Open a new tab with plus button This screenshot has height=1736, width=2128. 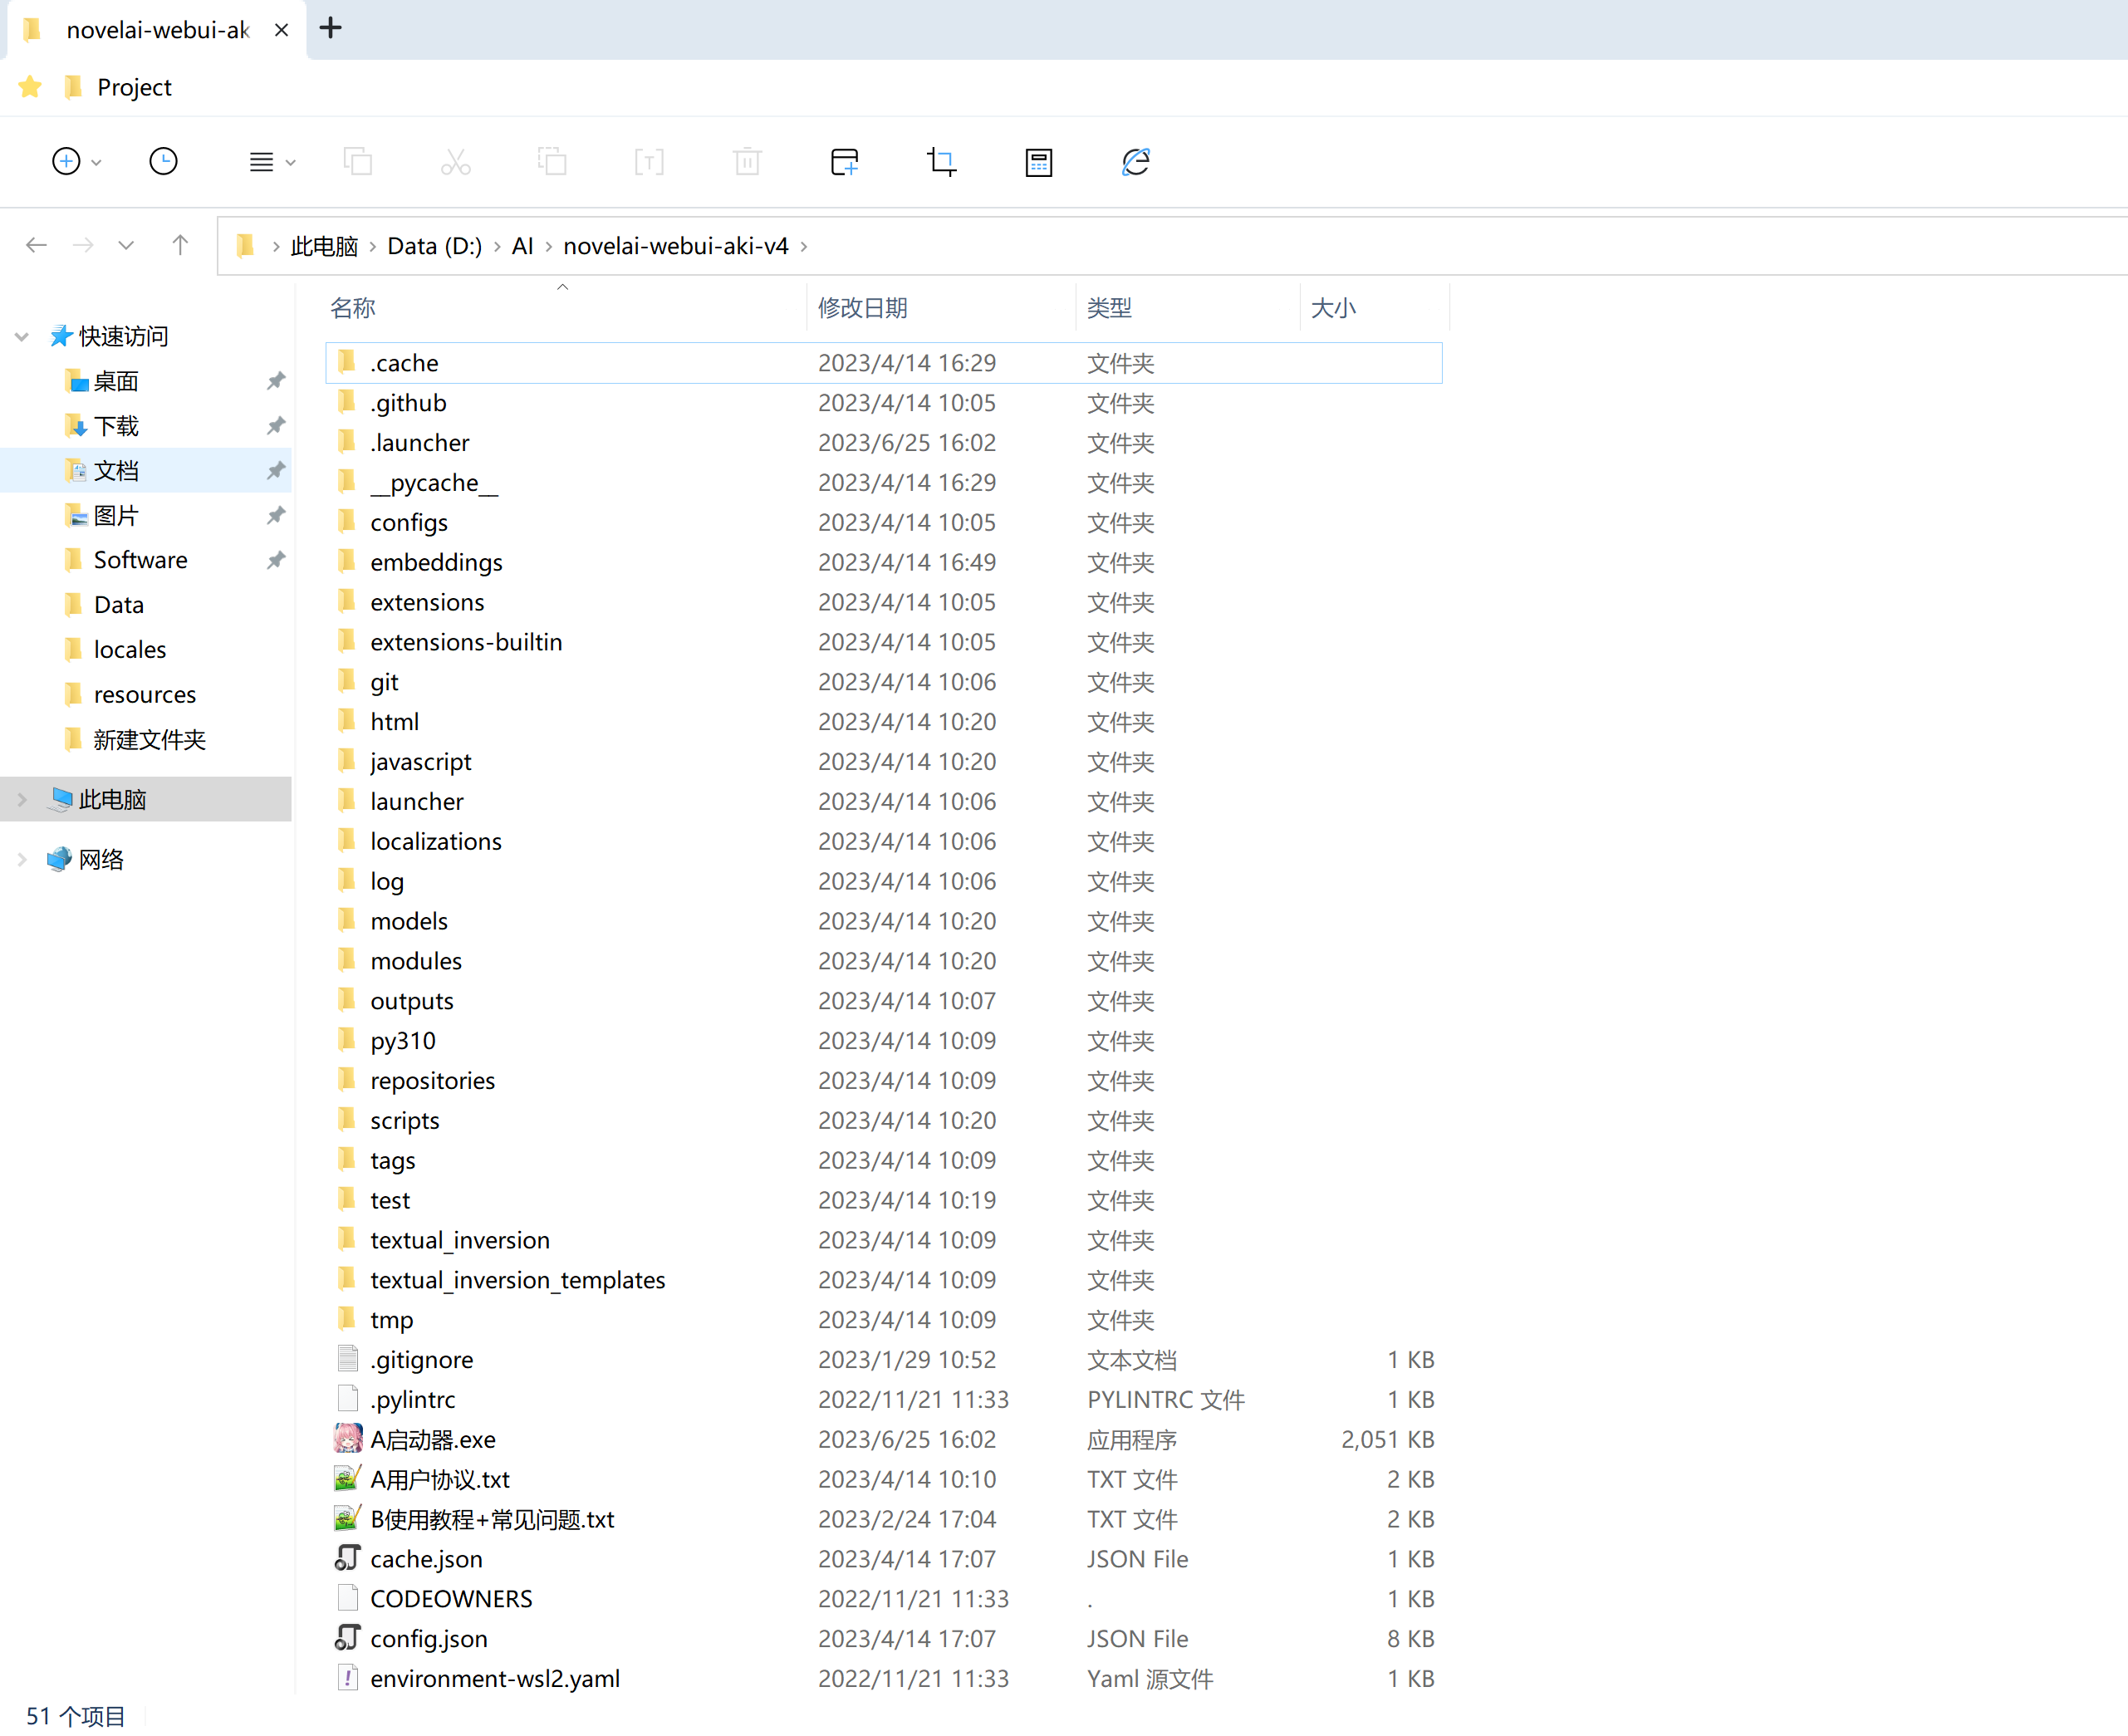pyautogui.click(x=330, y=28)
